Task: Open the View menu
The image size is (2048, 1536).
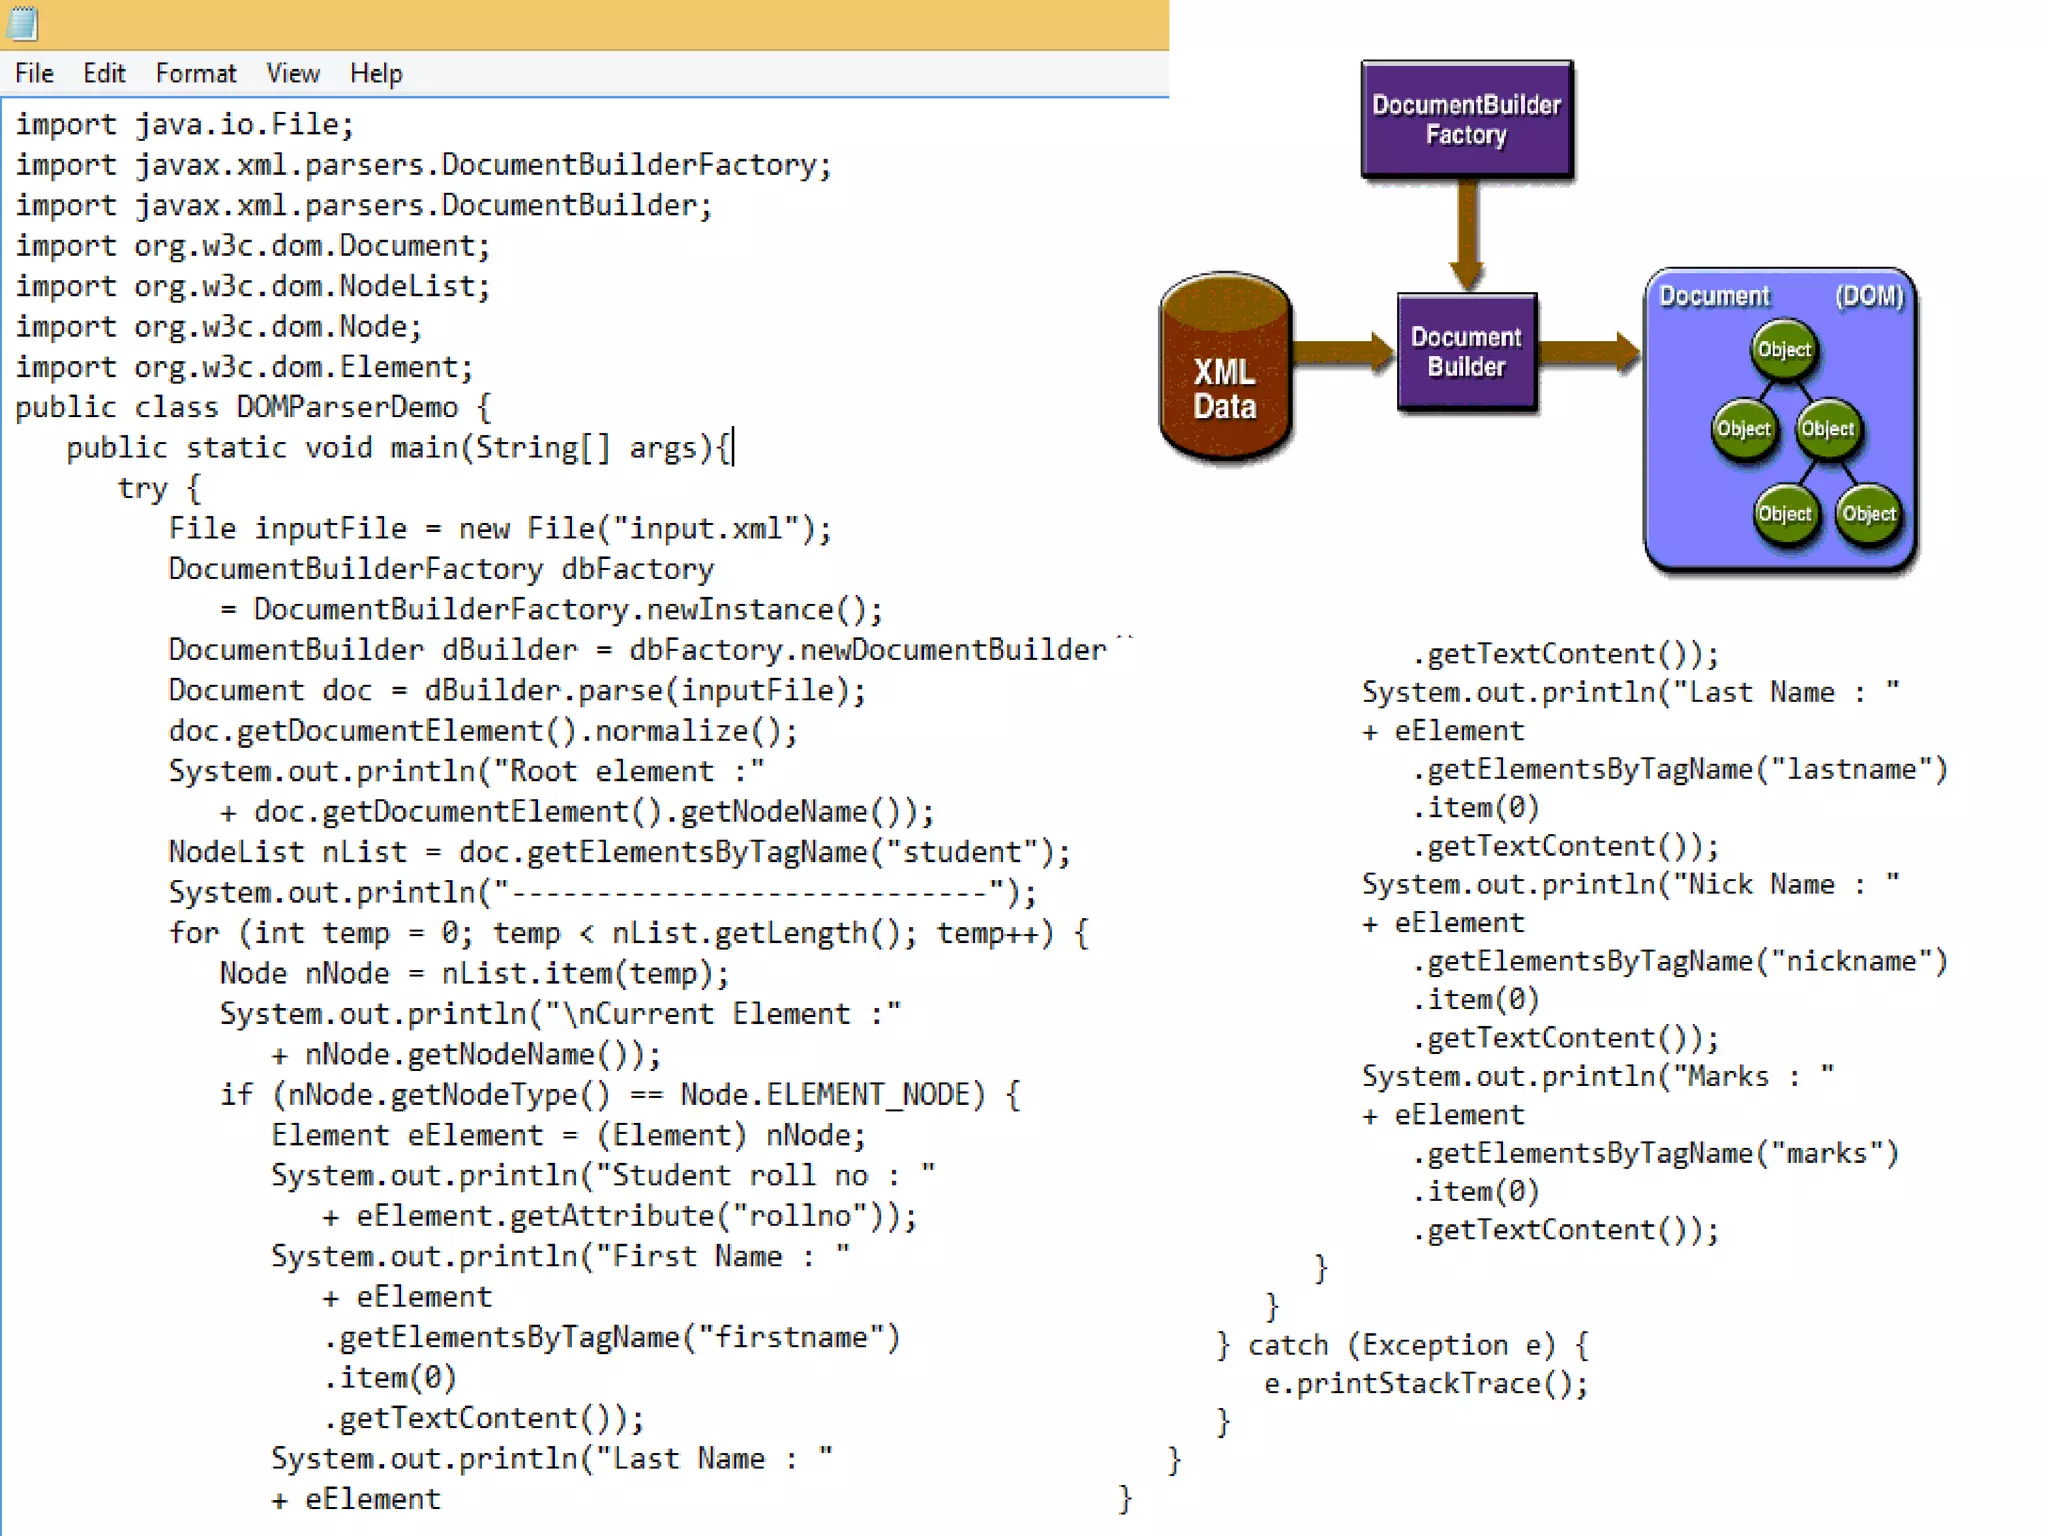Action: tap(292, 74)
